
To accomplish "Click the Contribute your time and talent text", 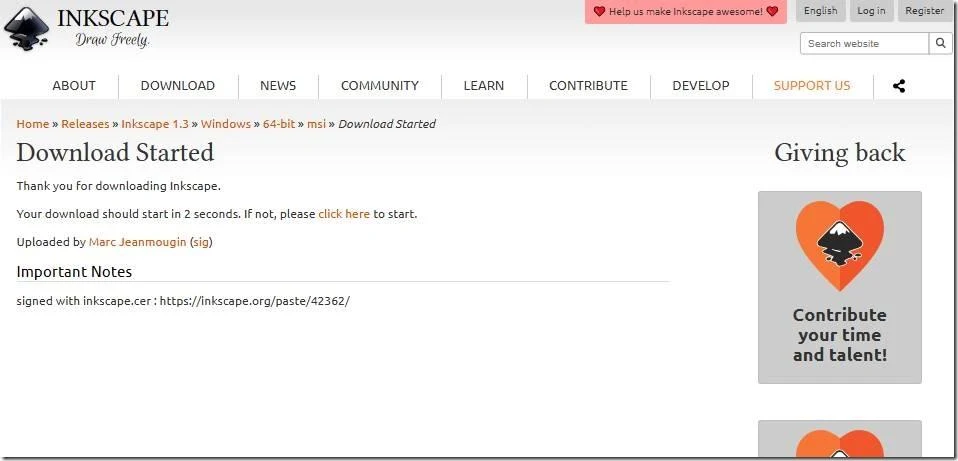I will click(839, 335).
